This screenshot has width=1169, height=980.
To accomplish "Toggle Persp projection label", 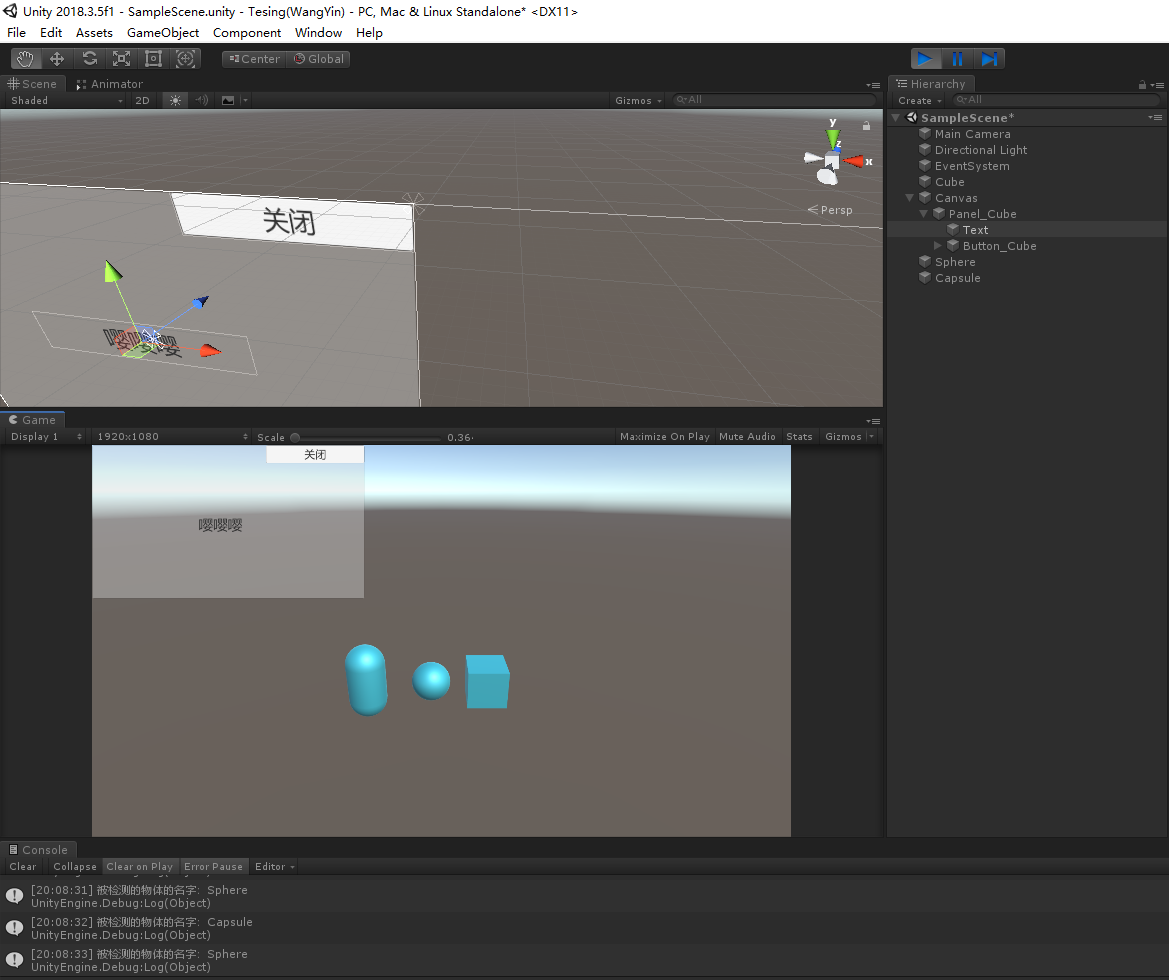I will point(830,210).
